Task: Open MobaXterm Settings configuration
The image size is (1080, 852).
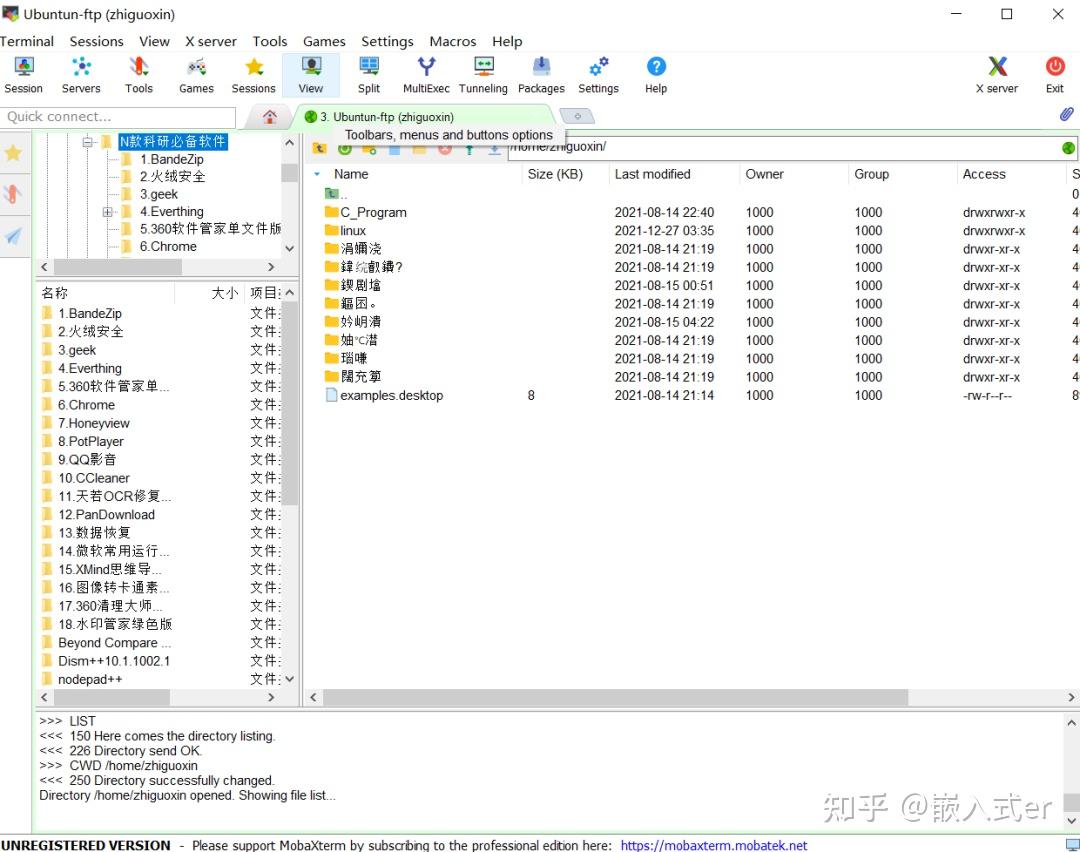Action: (x=598, y=72)
